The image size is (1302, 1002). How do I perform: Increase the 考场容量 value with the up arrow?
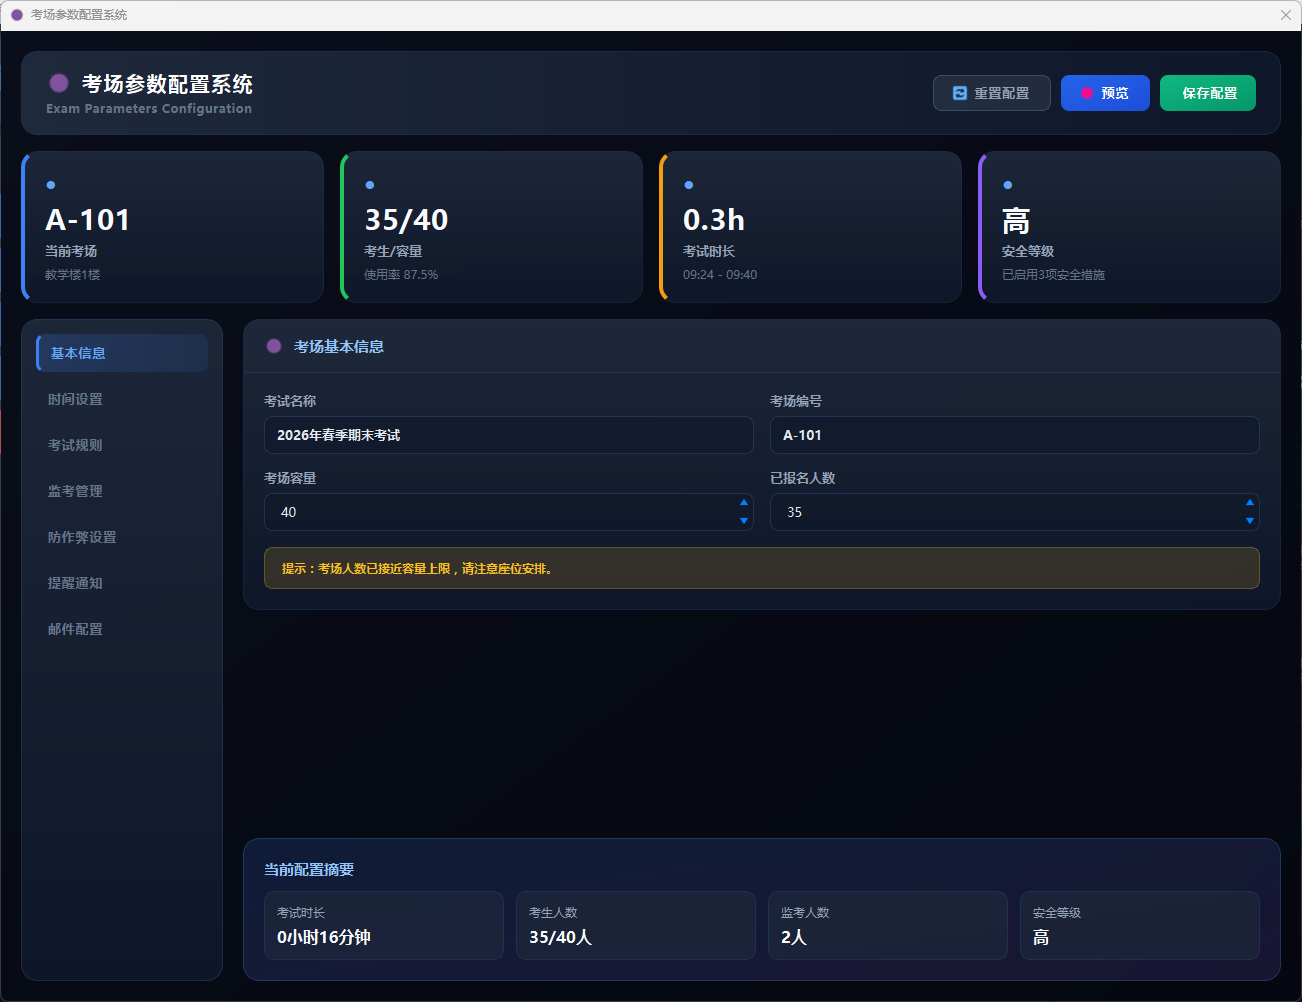[x=743, y=503]
